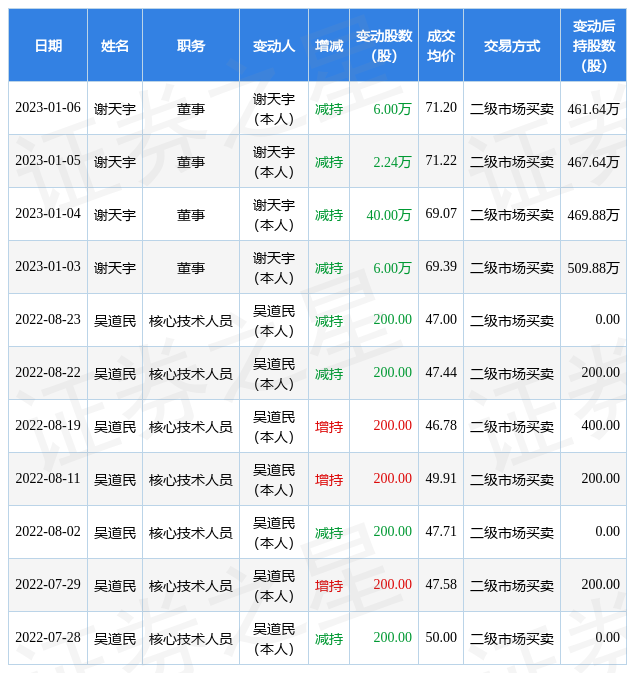Click holdings value 509.88万

pyautogui.click(x=594, y=268)
